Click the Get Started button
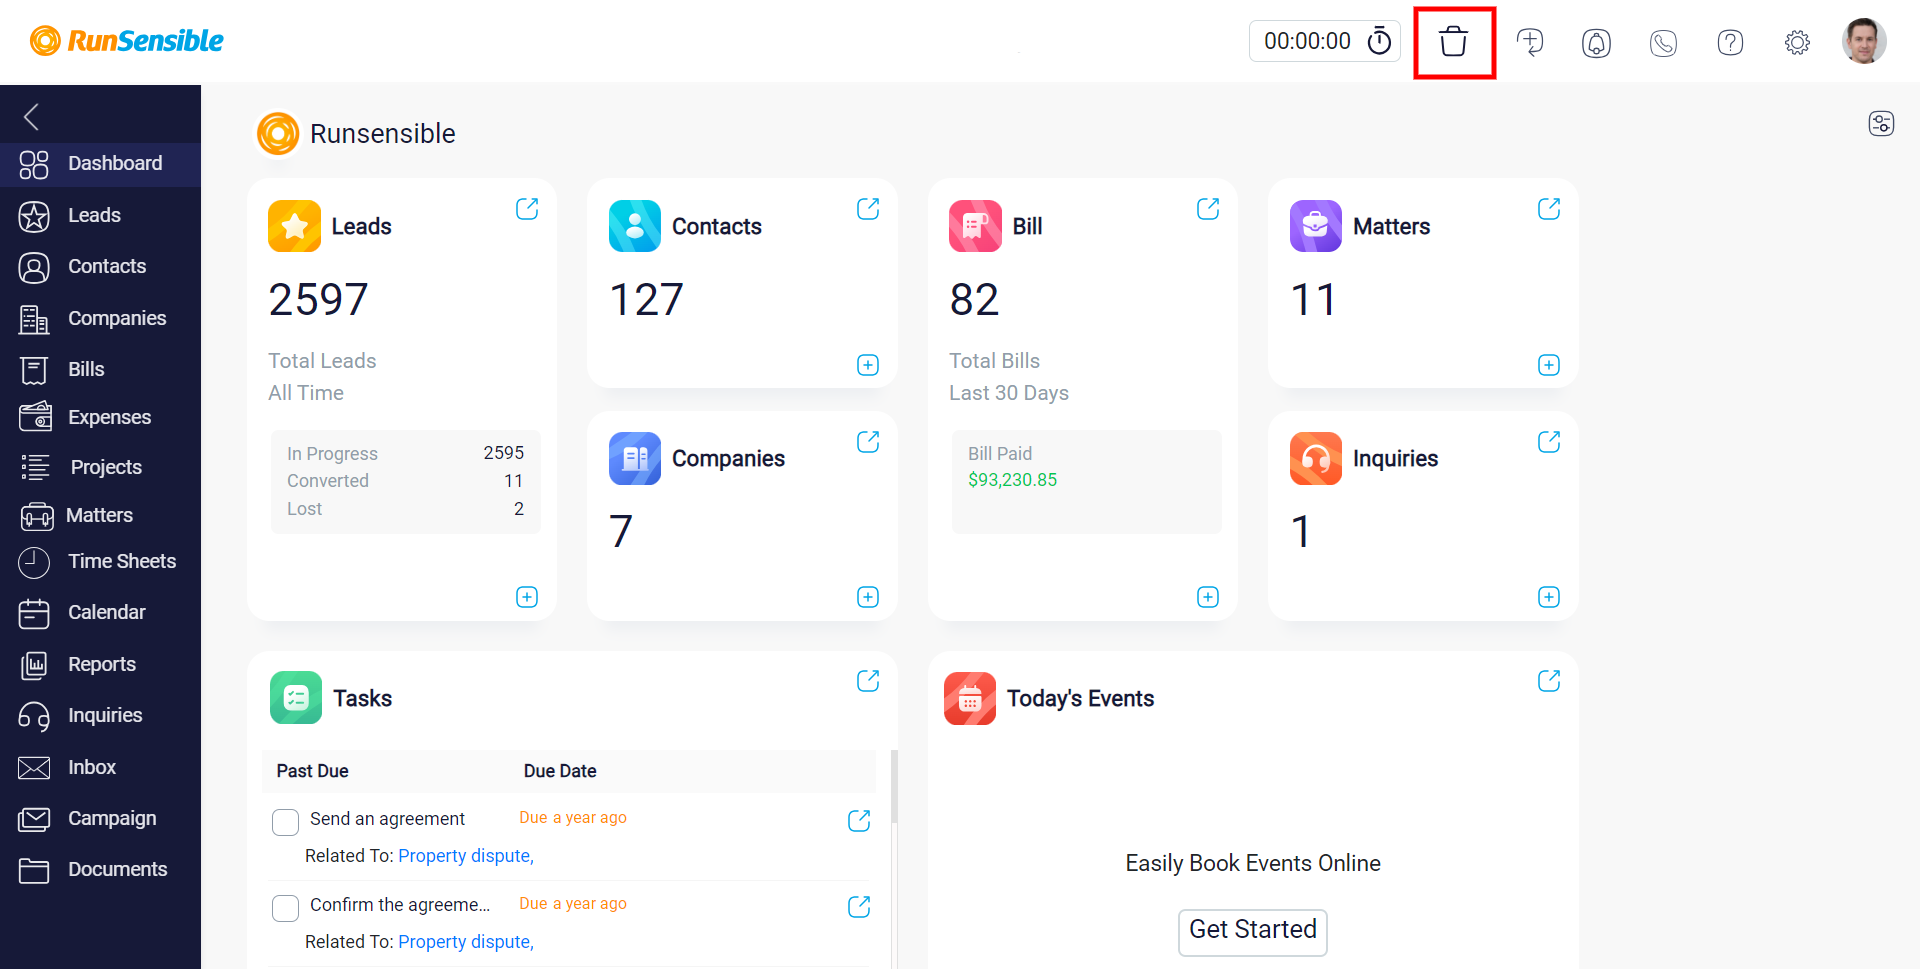This screenshot has height=969, width=1920. (1253, 931)
